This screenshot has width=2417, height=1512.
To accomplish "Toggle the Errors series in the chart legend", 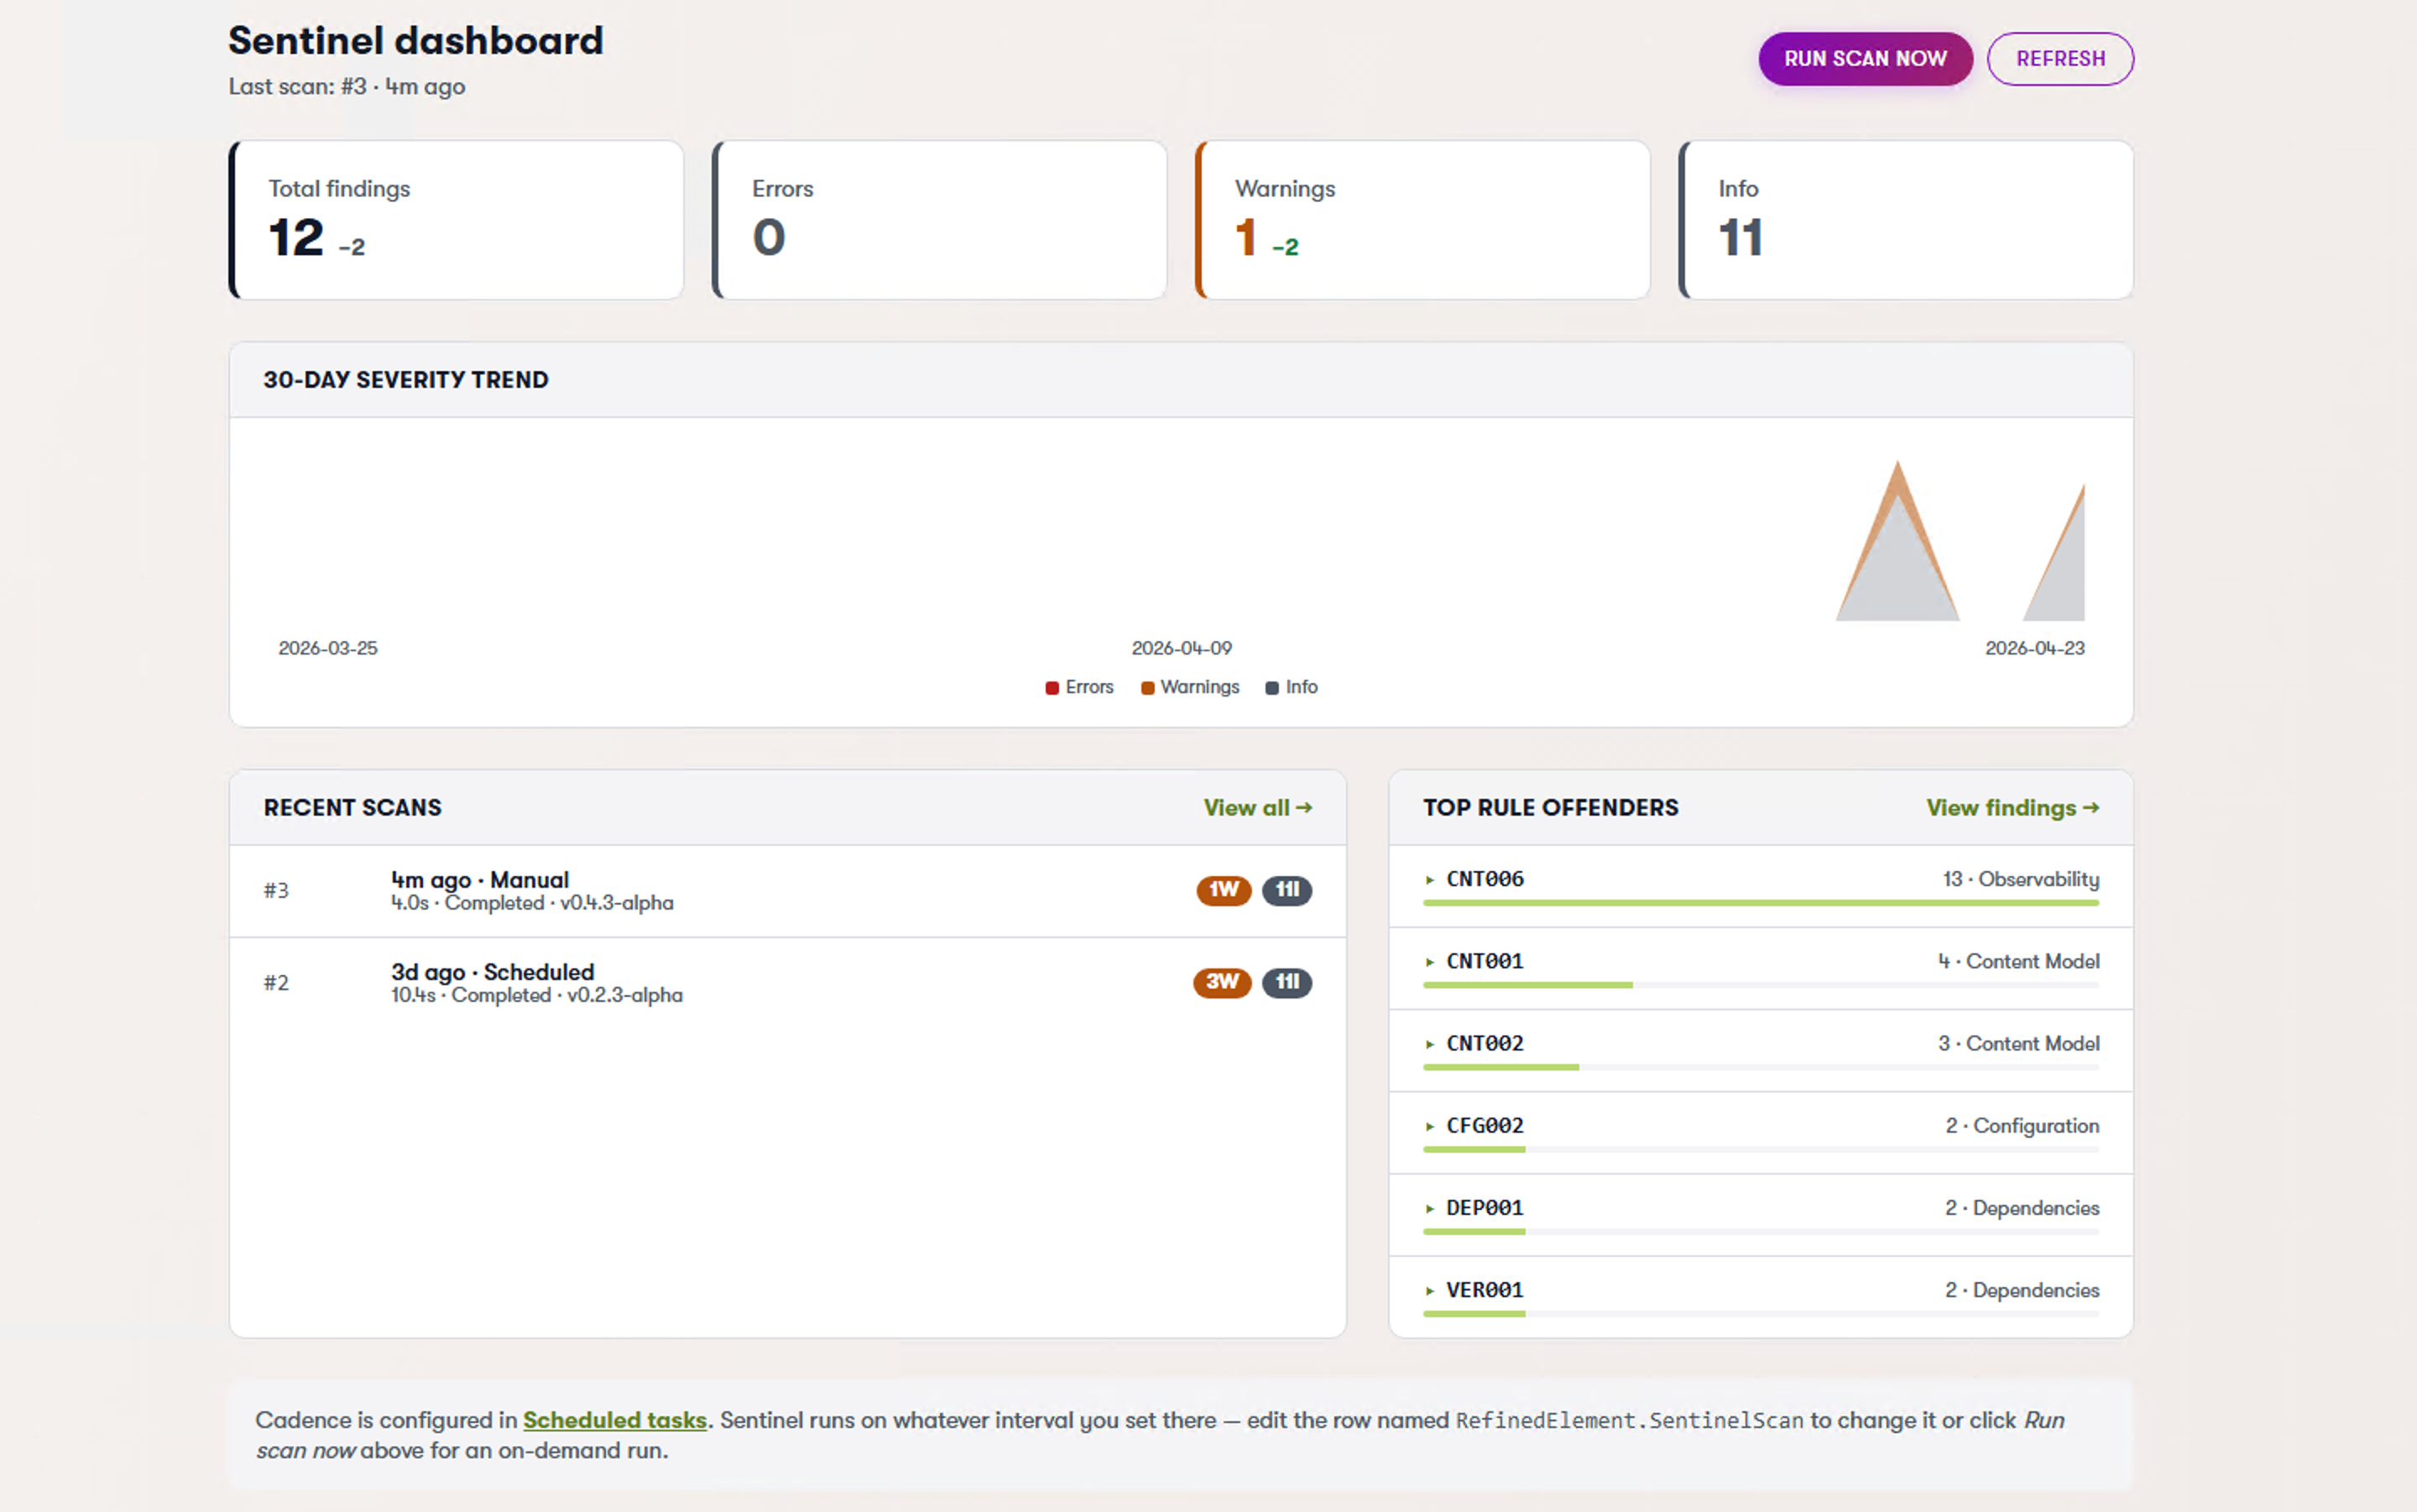I will [1079, 687].
